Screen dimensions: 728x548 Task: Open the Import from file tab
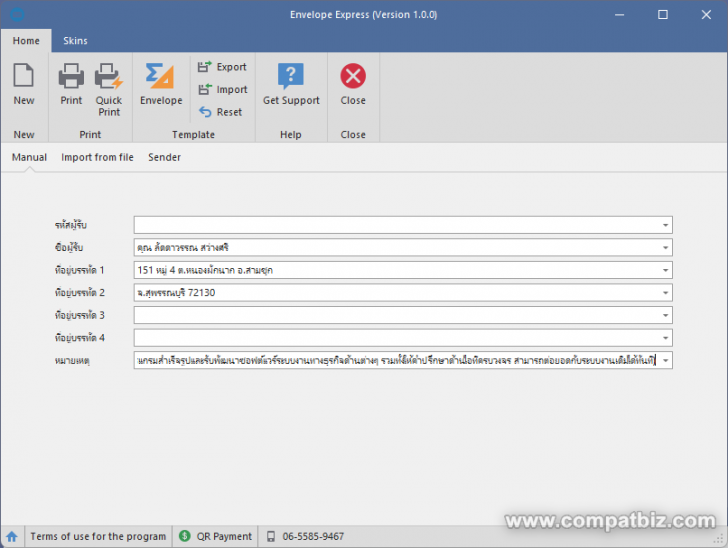(98, 157)
